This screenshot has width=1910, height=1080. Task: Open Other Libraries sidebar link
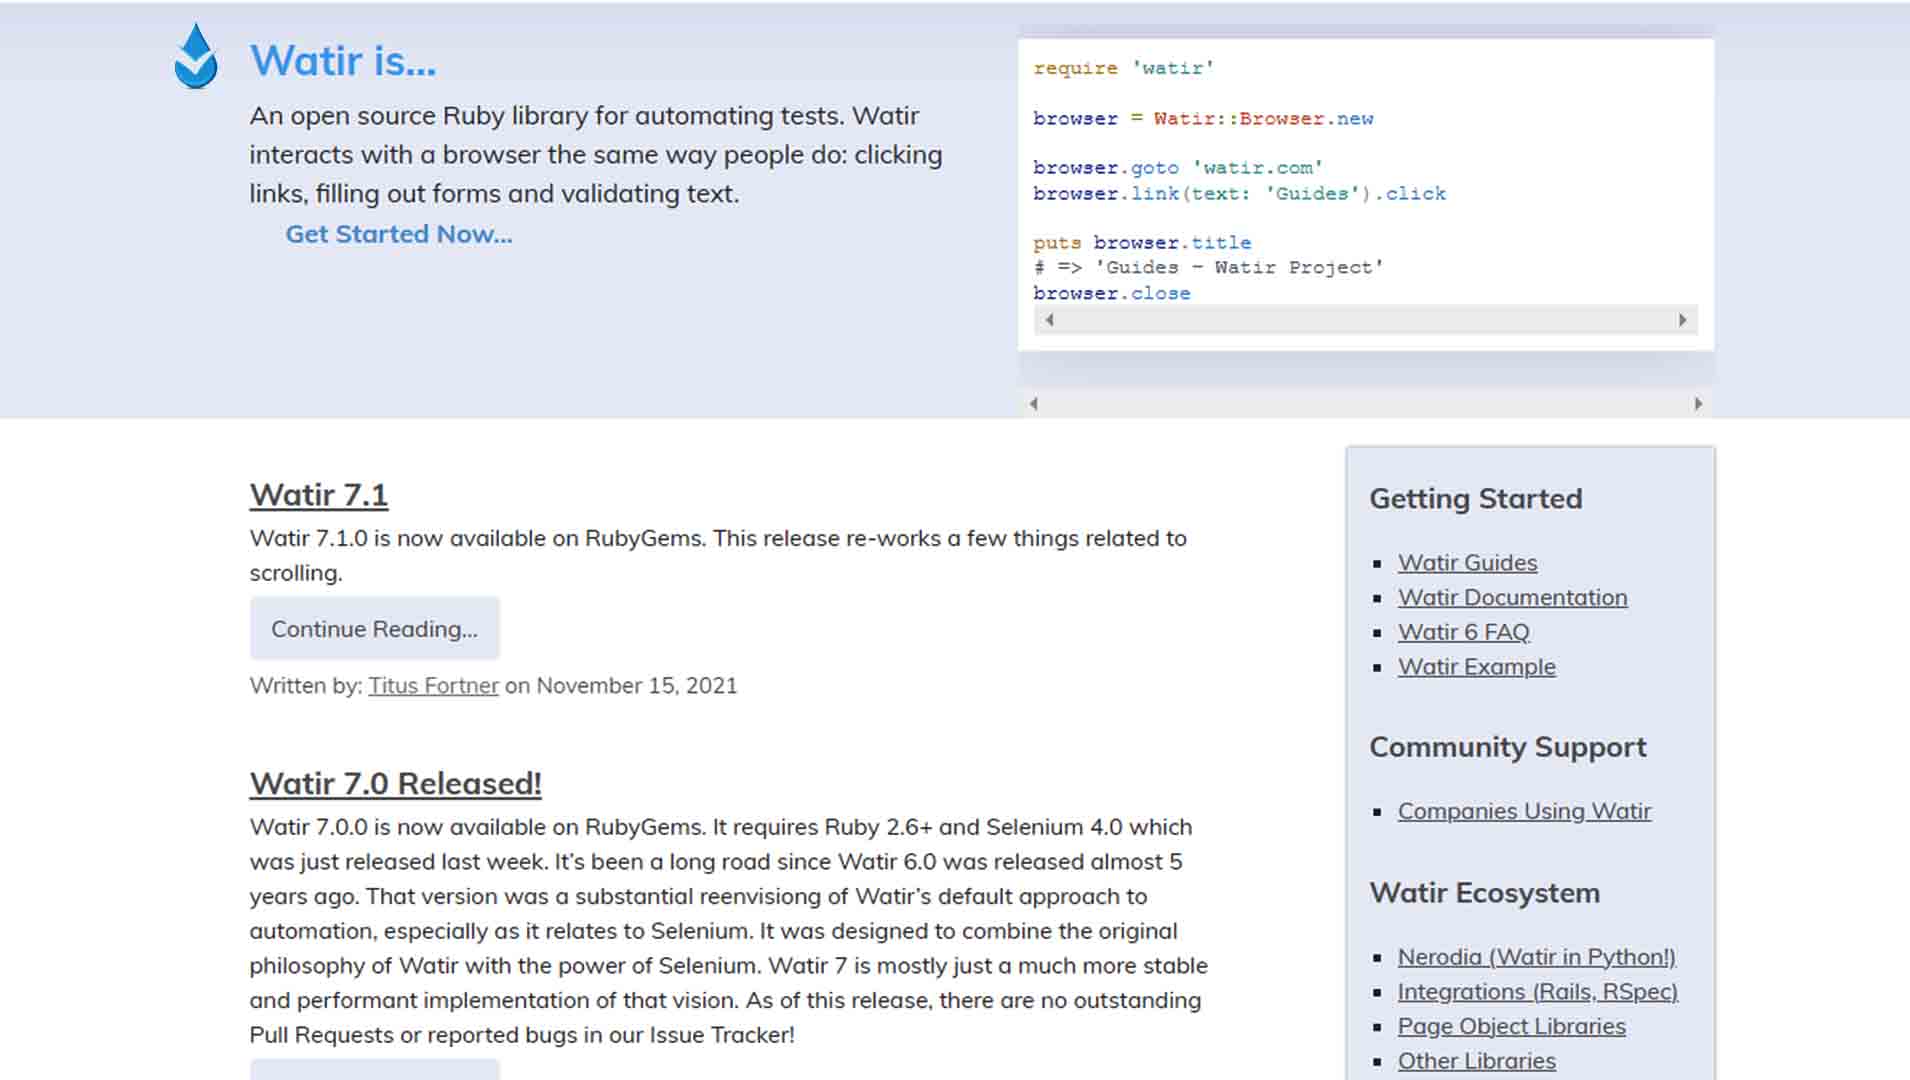coord(1476,1061)
